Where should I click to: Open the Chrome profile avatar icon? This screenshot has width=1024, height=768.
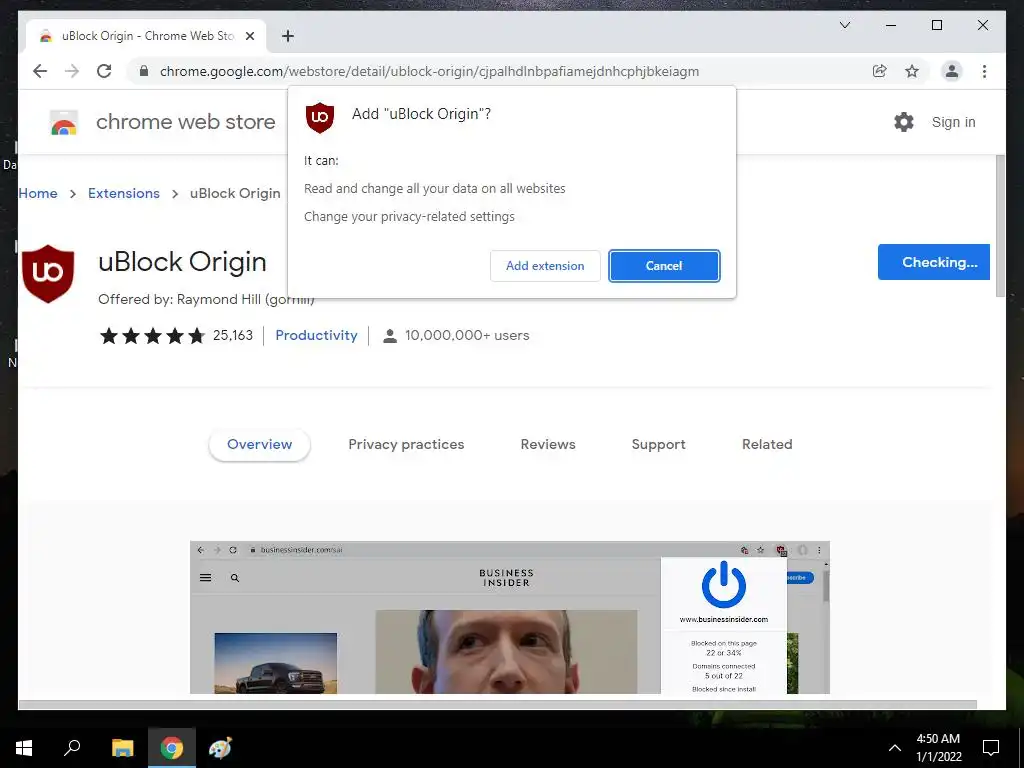952,71
